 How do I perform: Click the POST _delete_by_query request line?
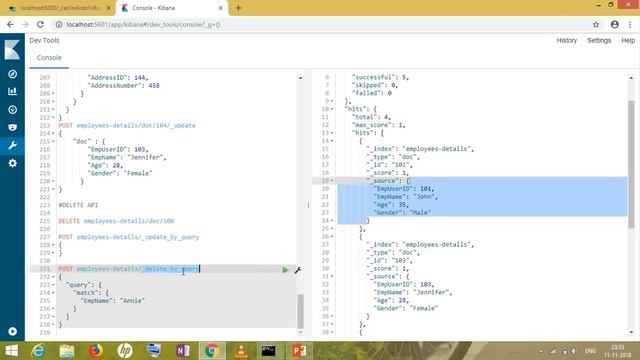coord(129,269)
